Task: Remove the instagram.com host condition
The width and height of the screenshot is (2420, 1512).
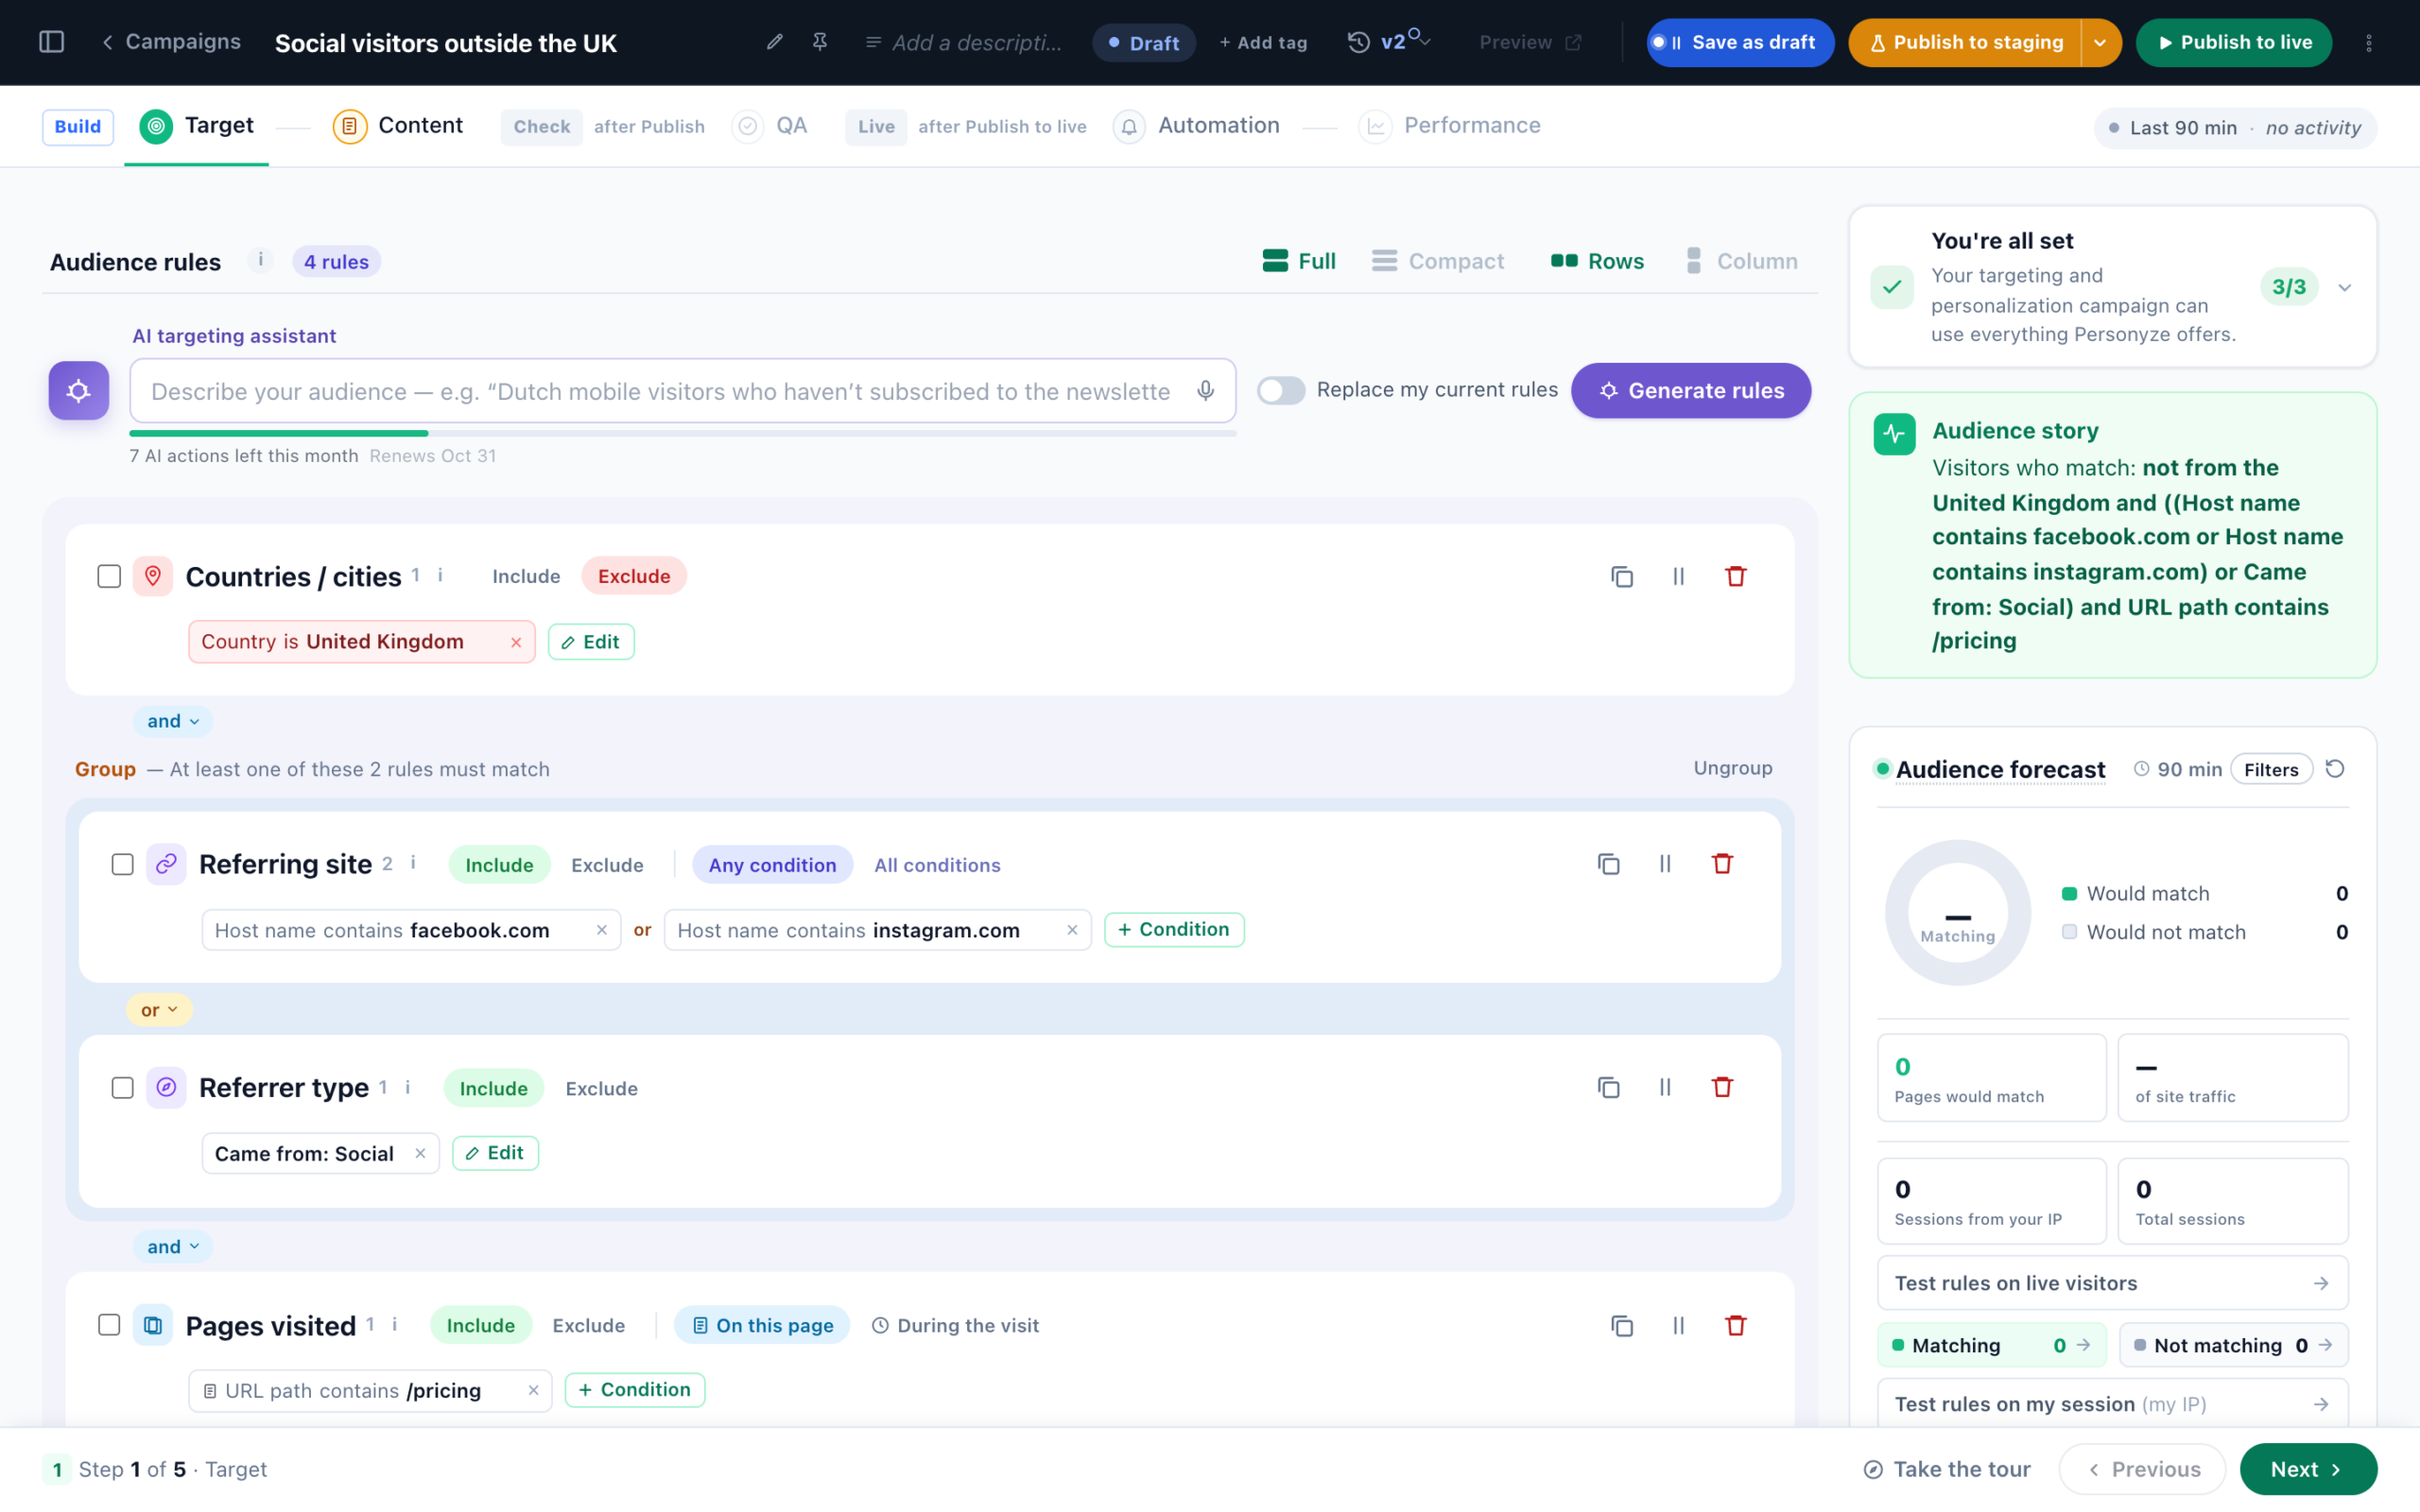Action: [1072, 930]
